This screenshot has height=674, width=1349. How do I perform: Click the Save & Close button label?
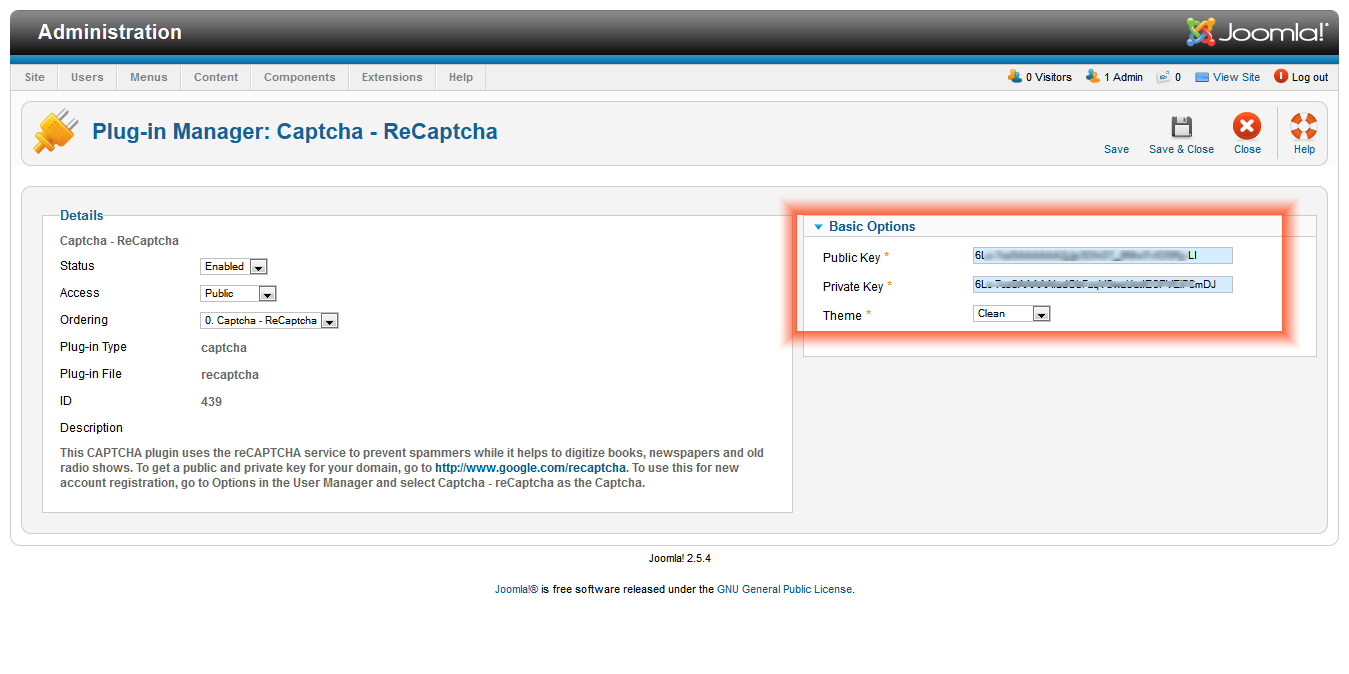1181,149
